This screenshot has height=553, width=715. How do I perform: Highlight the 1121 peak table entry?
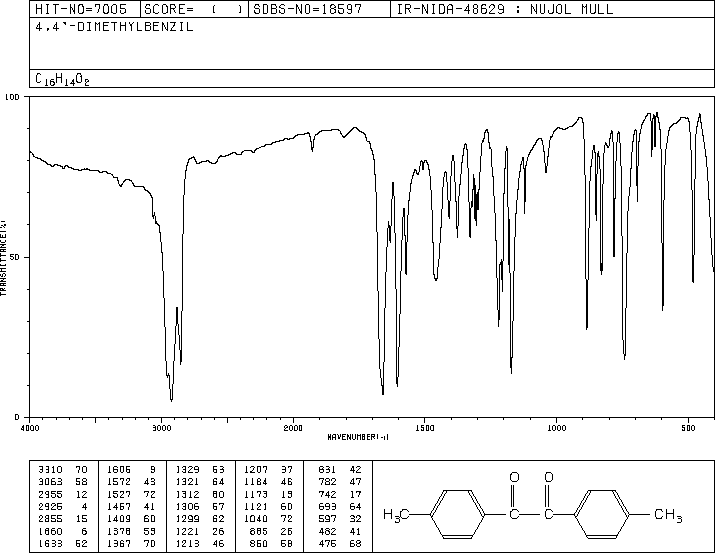click(x=256, y=506)
